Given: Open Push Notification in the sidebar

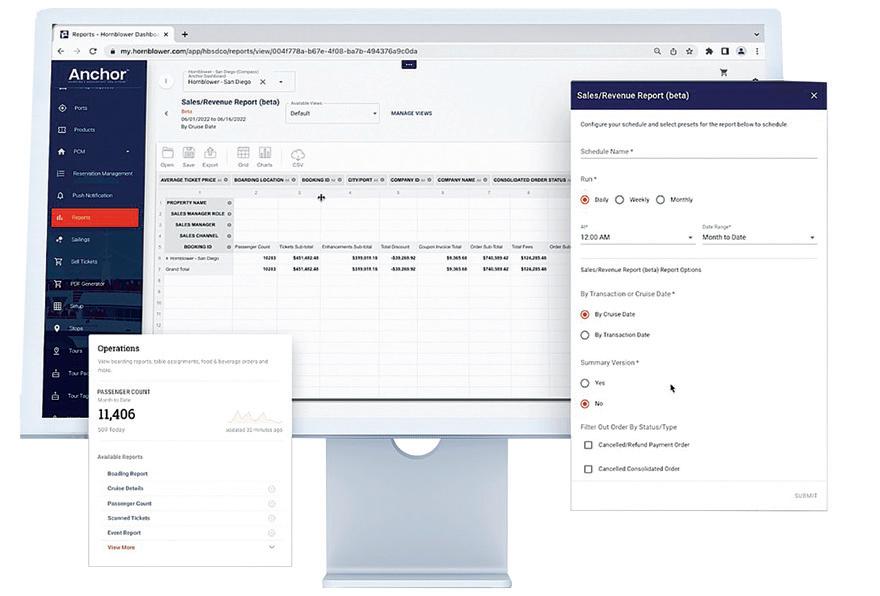Looking at the screenshot, I should tap(92, 195).
